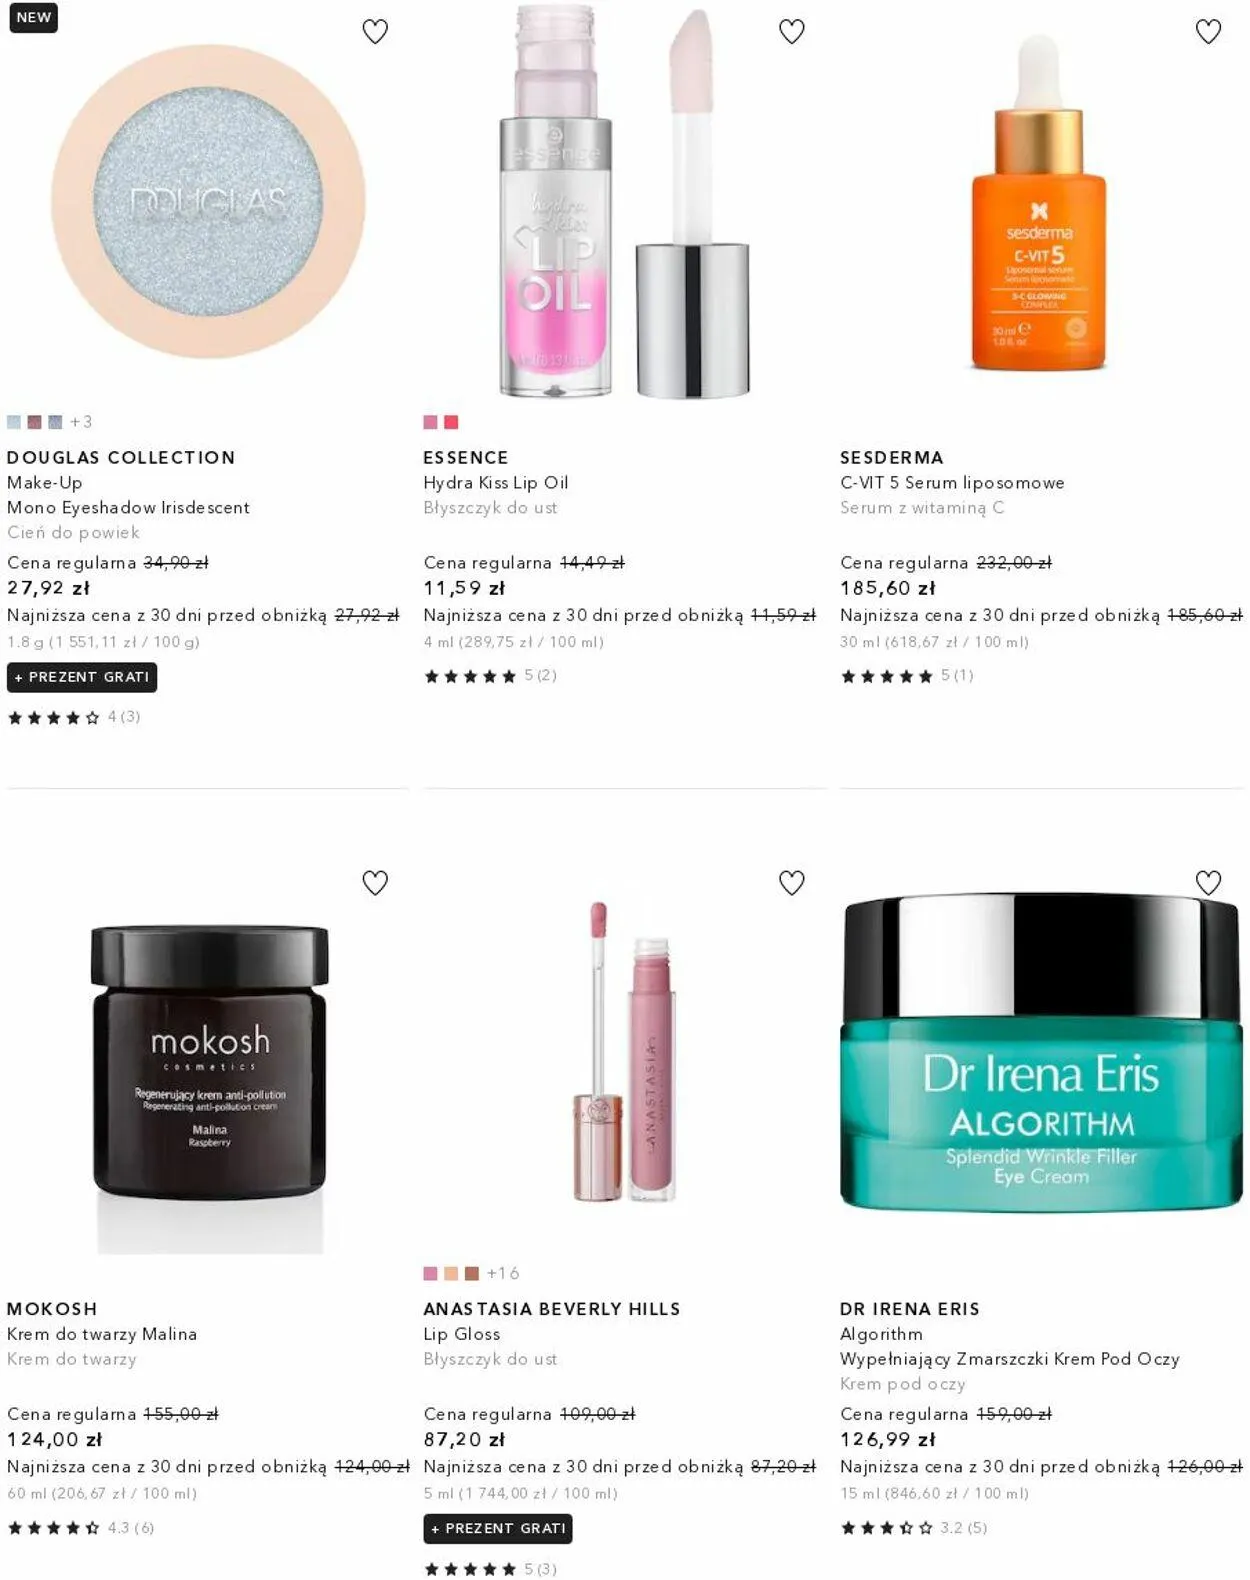
Task: Click Prezent Gratis badge under Anastasia gloss
Action: click(498, 1528)
